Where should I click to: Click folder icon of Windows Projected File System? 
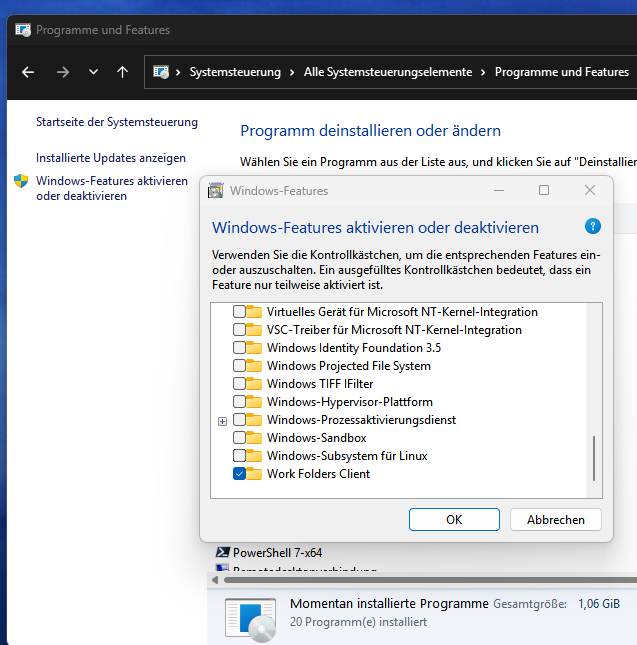click(x=254, y=366)
